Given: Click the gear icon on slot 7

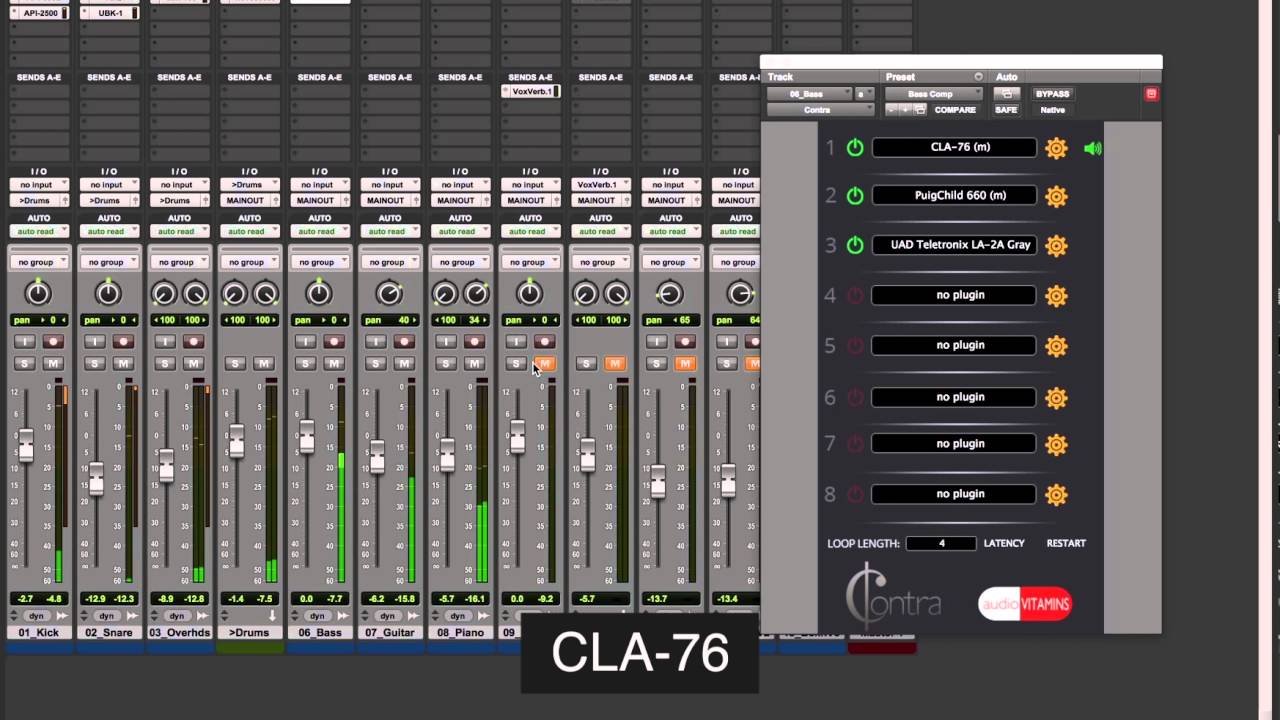Looking at the screenshot, I should (x=1056, y=445).
